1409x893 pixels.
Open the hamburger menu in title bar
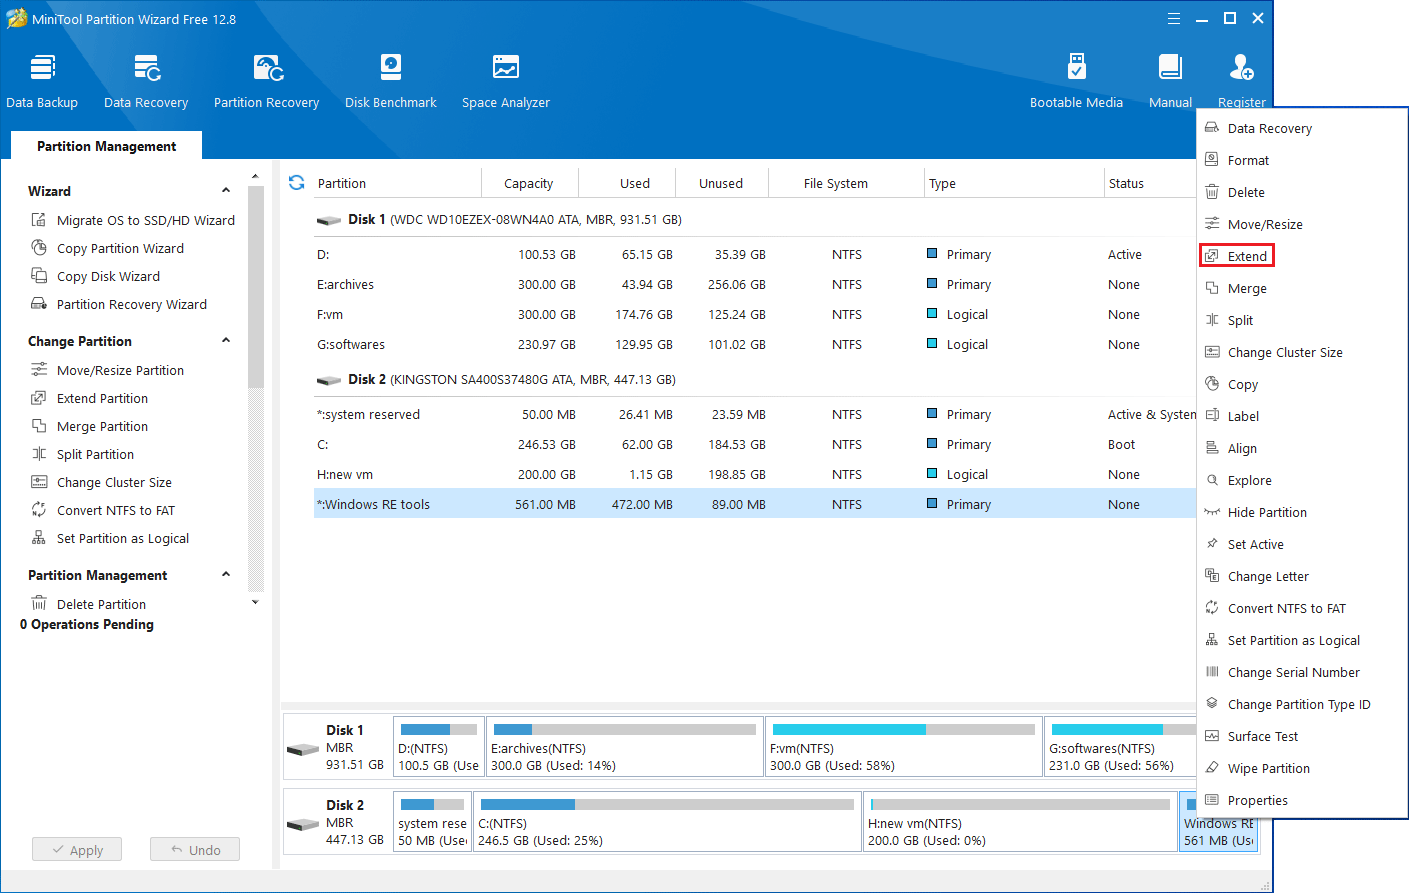[x=1174, y=19]
